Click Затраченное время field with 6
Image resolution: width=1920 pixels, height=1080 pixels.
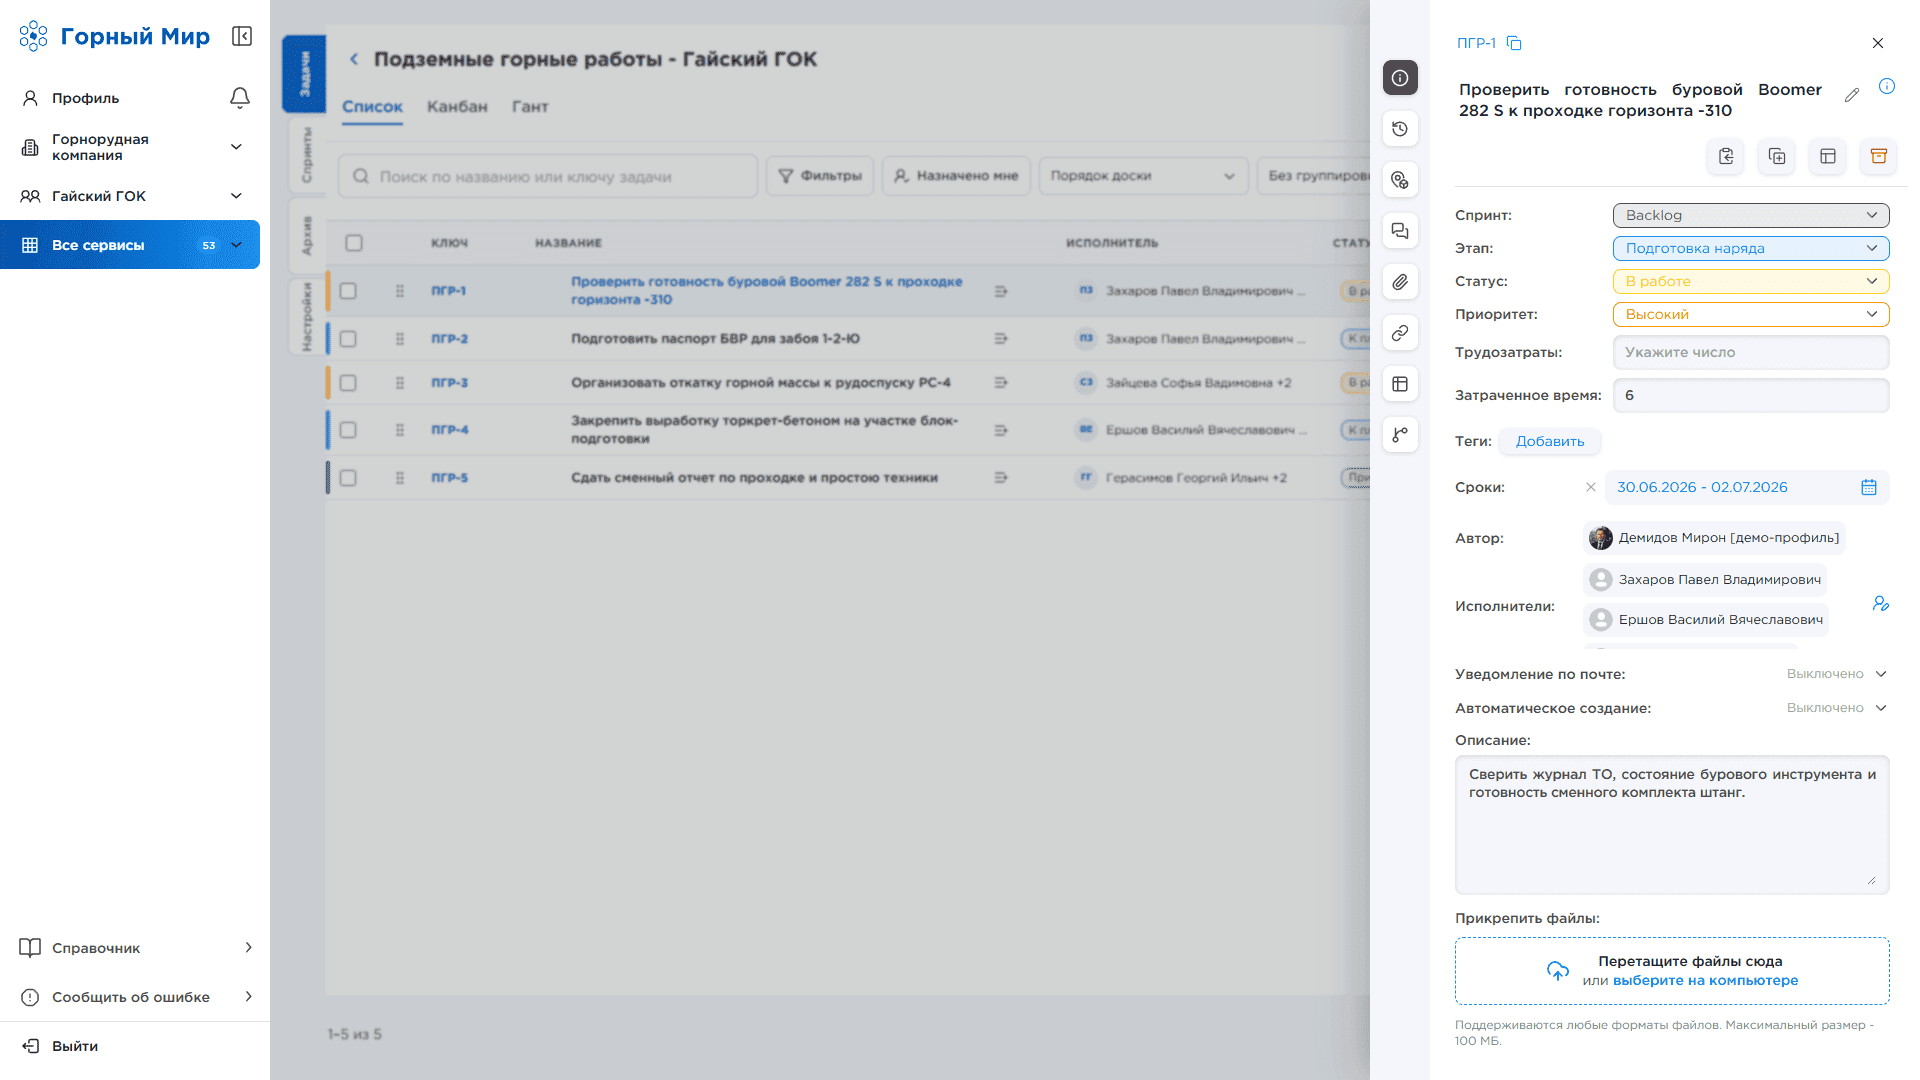tap(1750, 395)
